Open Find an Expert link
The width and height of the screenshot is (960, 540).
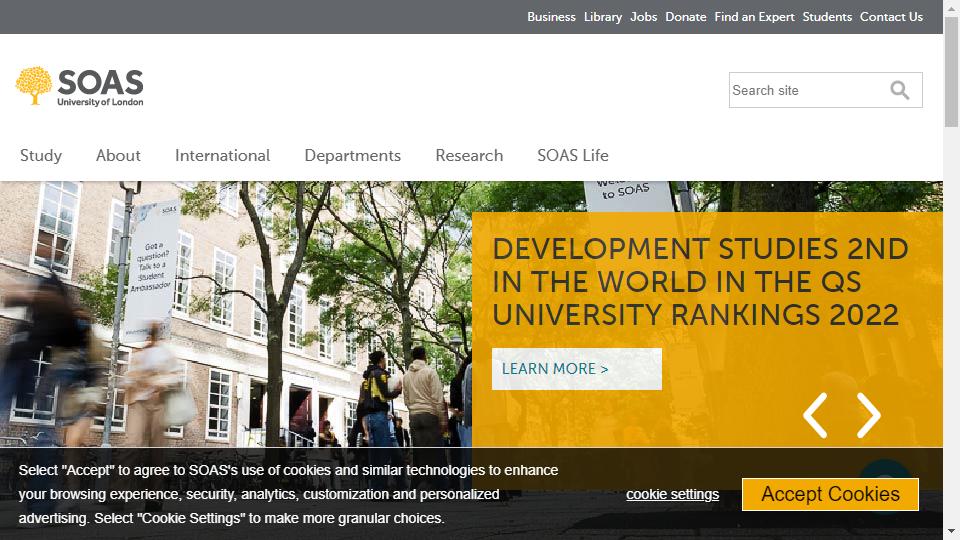754,17
